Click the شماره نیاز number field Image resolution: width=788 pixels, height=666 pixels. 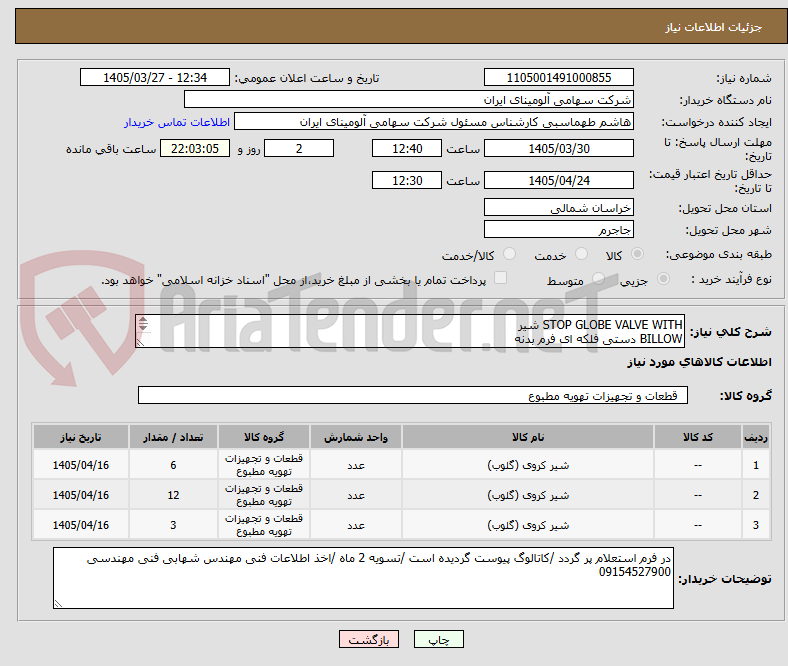click(x=558, y=77)
